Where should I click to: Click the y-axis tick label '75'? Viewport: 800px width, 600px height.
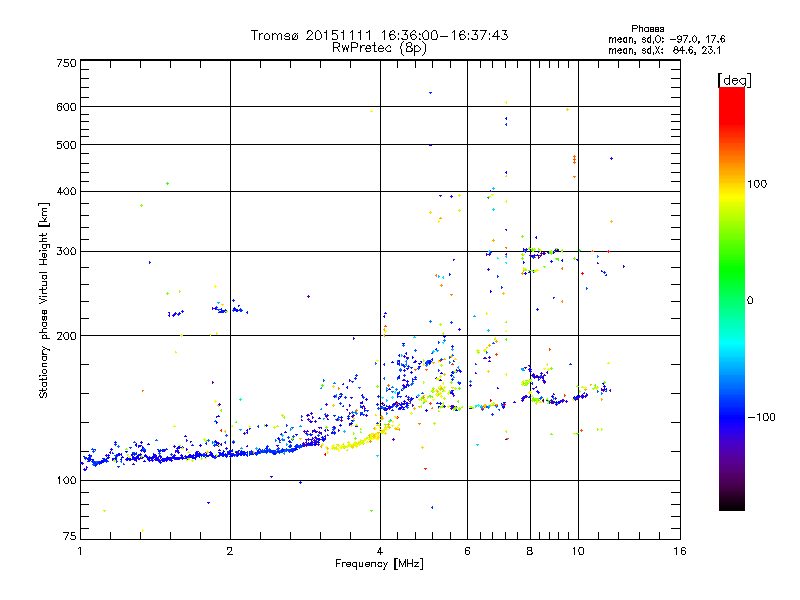(70, 536)
